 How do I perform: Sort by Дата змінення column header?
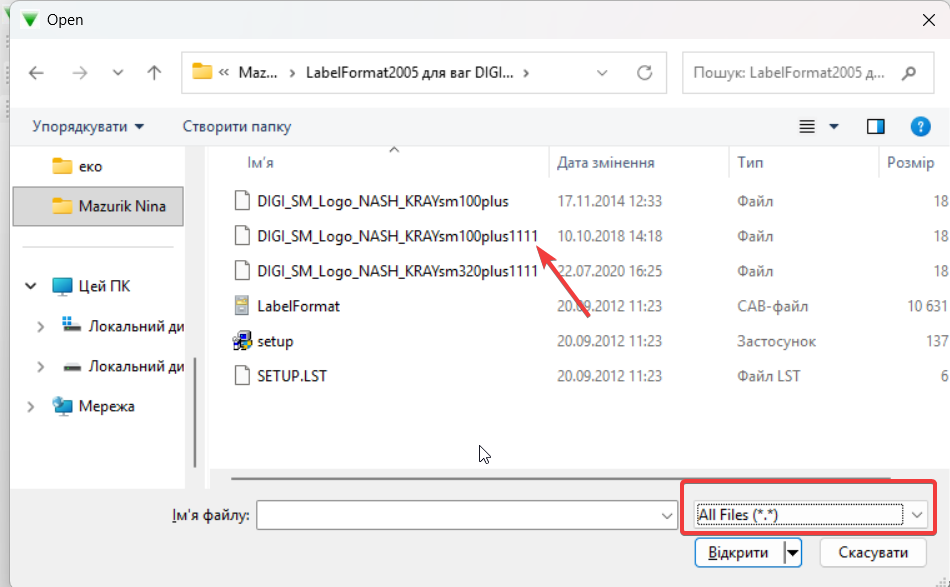(x=606, y=162)
